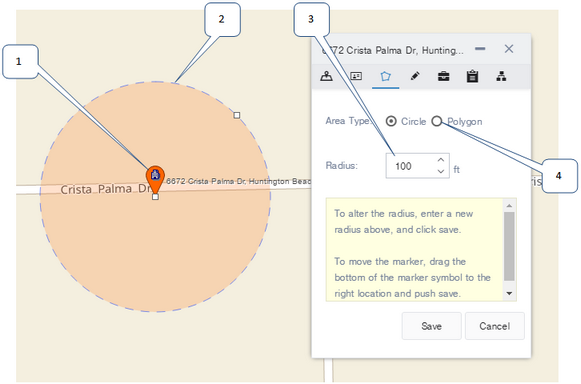Click the 'To alter the radius' help text
The width and height of the screenshot is (581, 384).
click(x=404, y=222)
